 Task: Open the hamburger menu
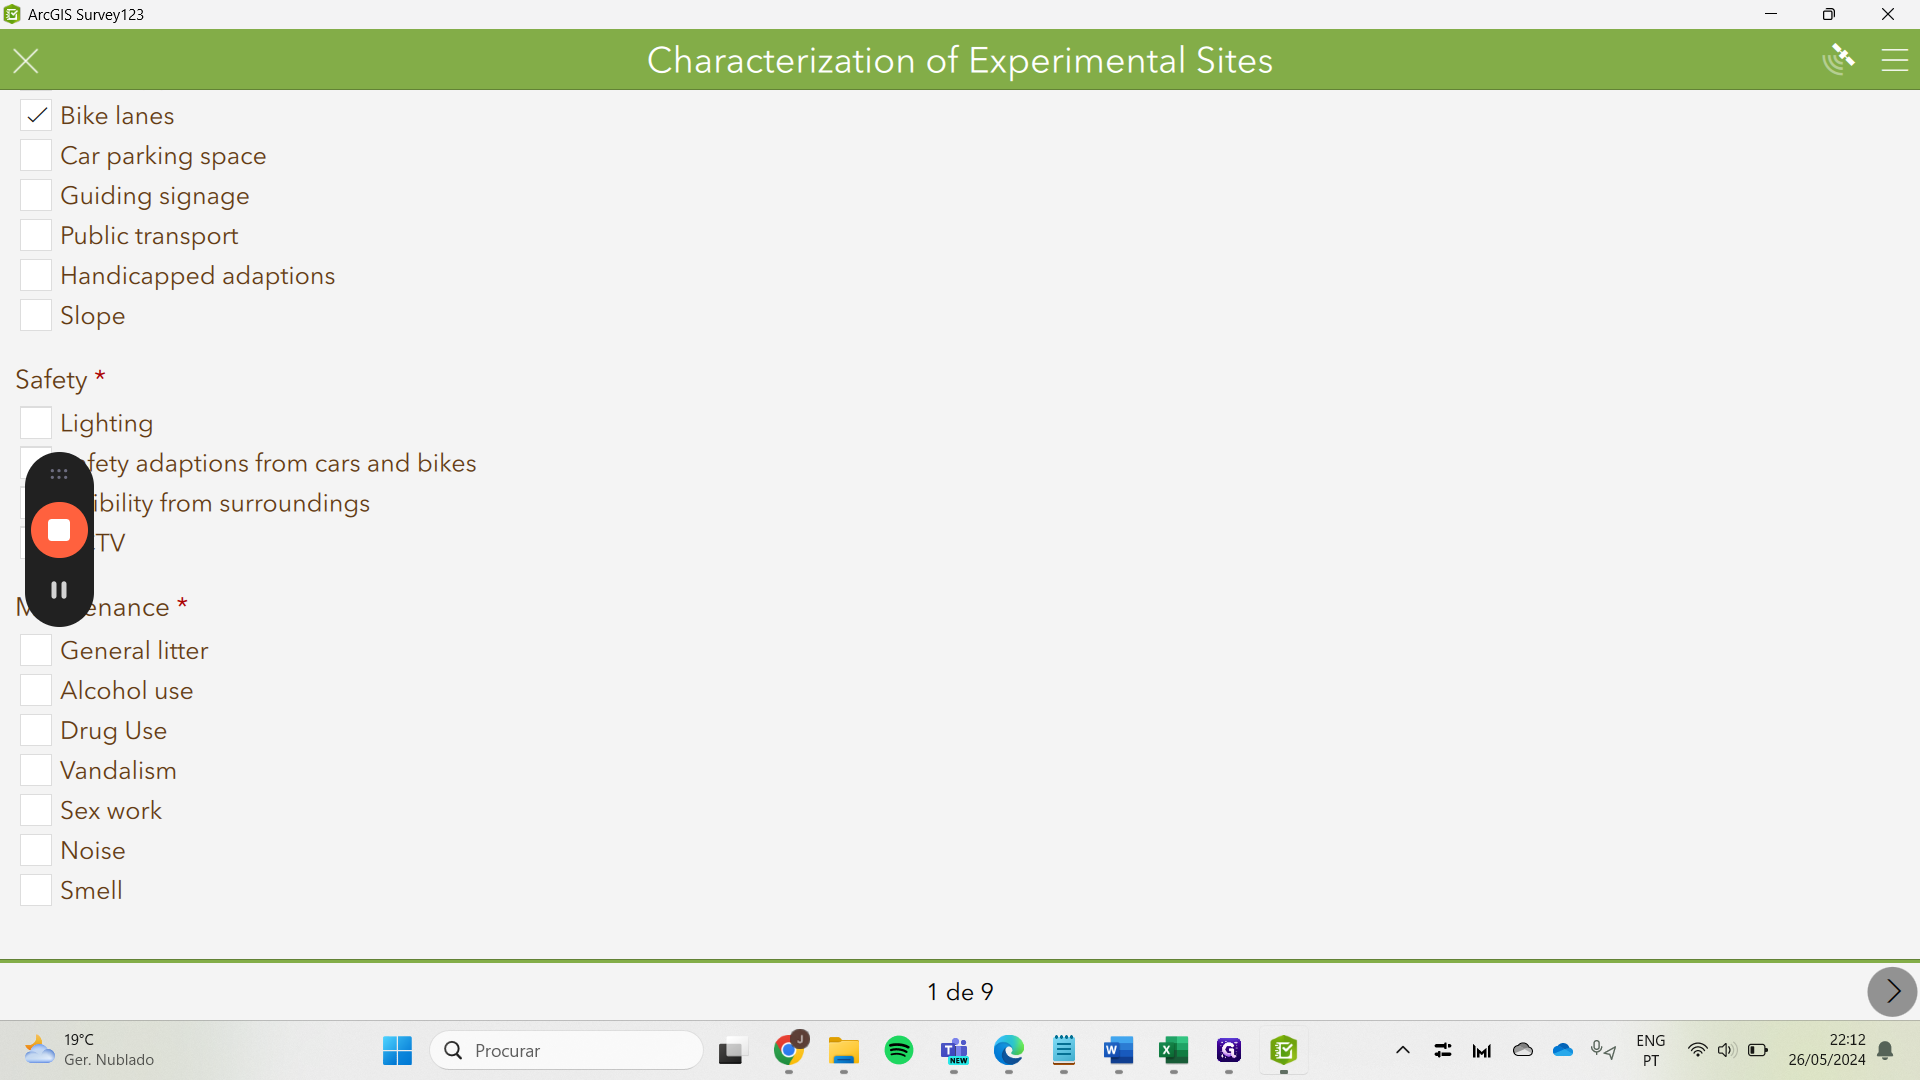pos(1894,61)
